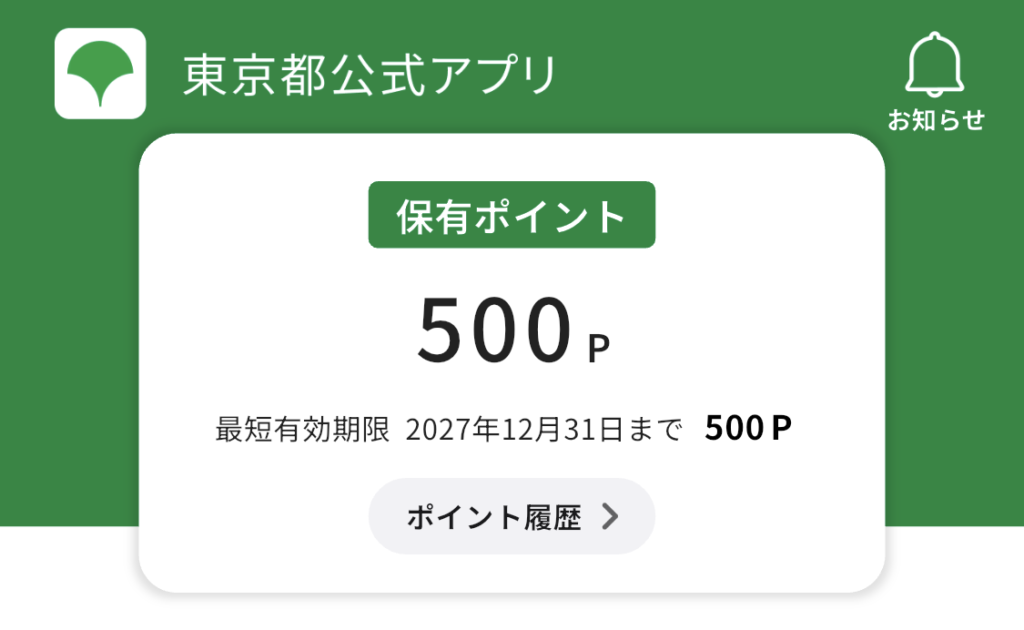Image resolution: width=1024 pixels, height=630 pixels.
Task: Click the chevron arrow in the ポイント履歴 button
Action: click(x=610, y=517)
